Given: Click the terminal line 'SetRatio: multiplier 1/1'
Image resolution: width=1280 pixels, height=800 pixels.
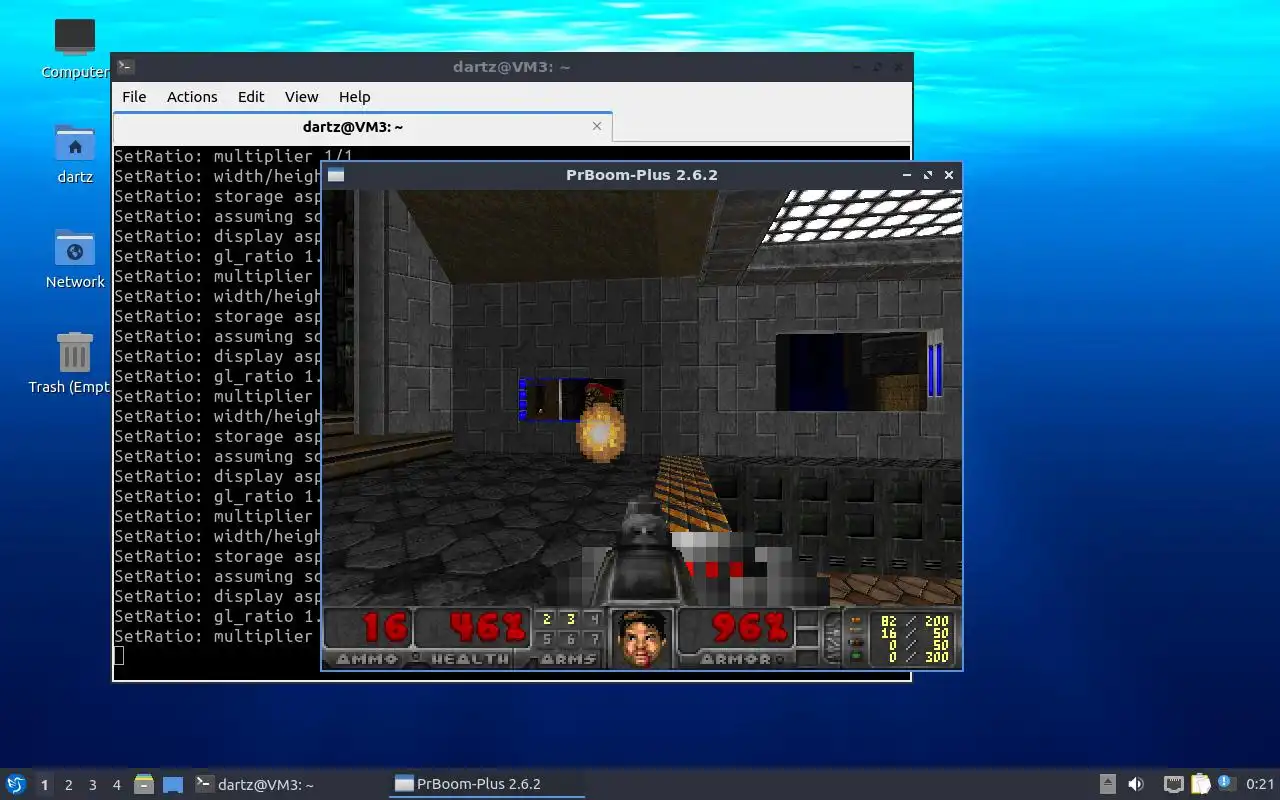Looking at the screenshot, I should tap(233, 156).
